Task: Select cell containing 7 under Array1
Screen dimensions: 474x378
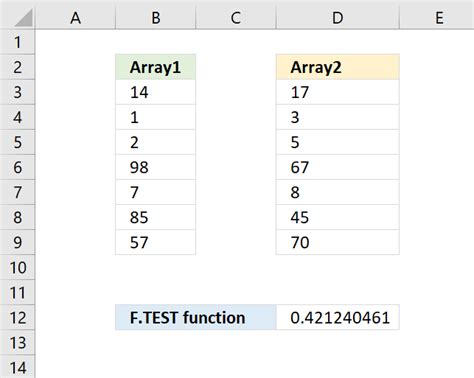Action: point(156,192)
